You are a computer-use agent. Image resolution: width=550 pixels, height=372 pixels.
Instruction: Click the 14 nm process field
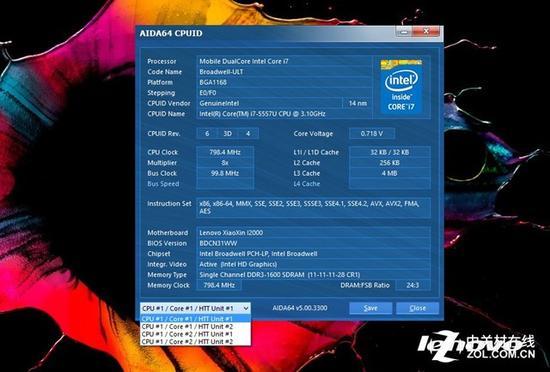coord(357,103)
